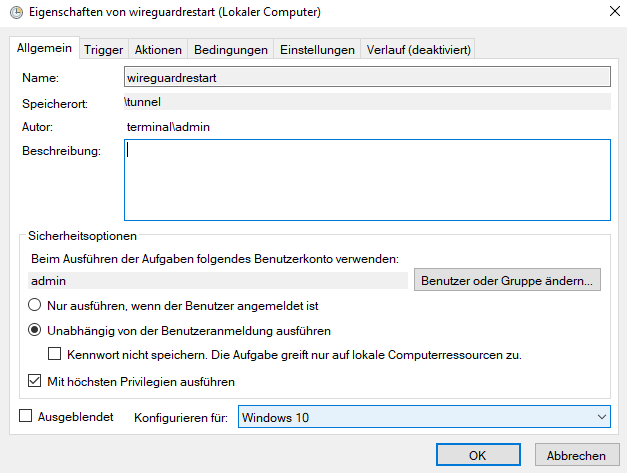Click 'Benutzer oder Gruppe ändern...' button
The image size is (627, 473).
pos(508,281)
